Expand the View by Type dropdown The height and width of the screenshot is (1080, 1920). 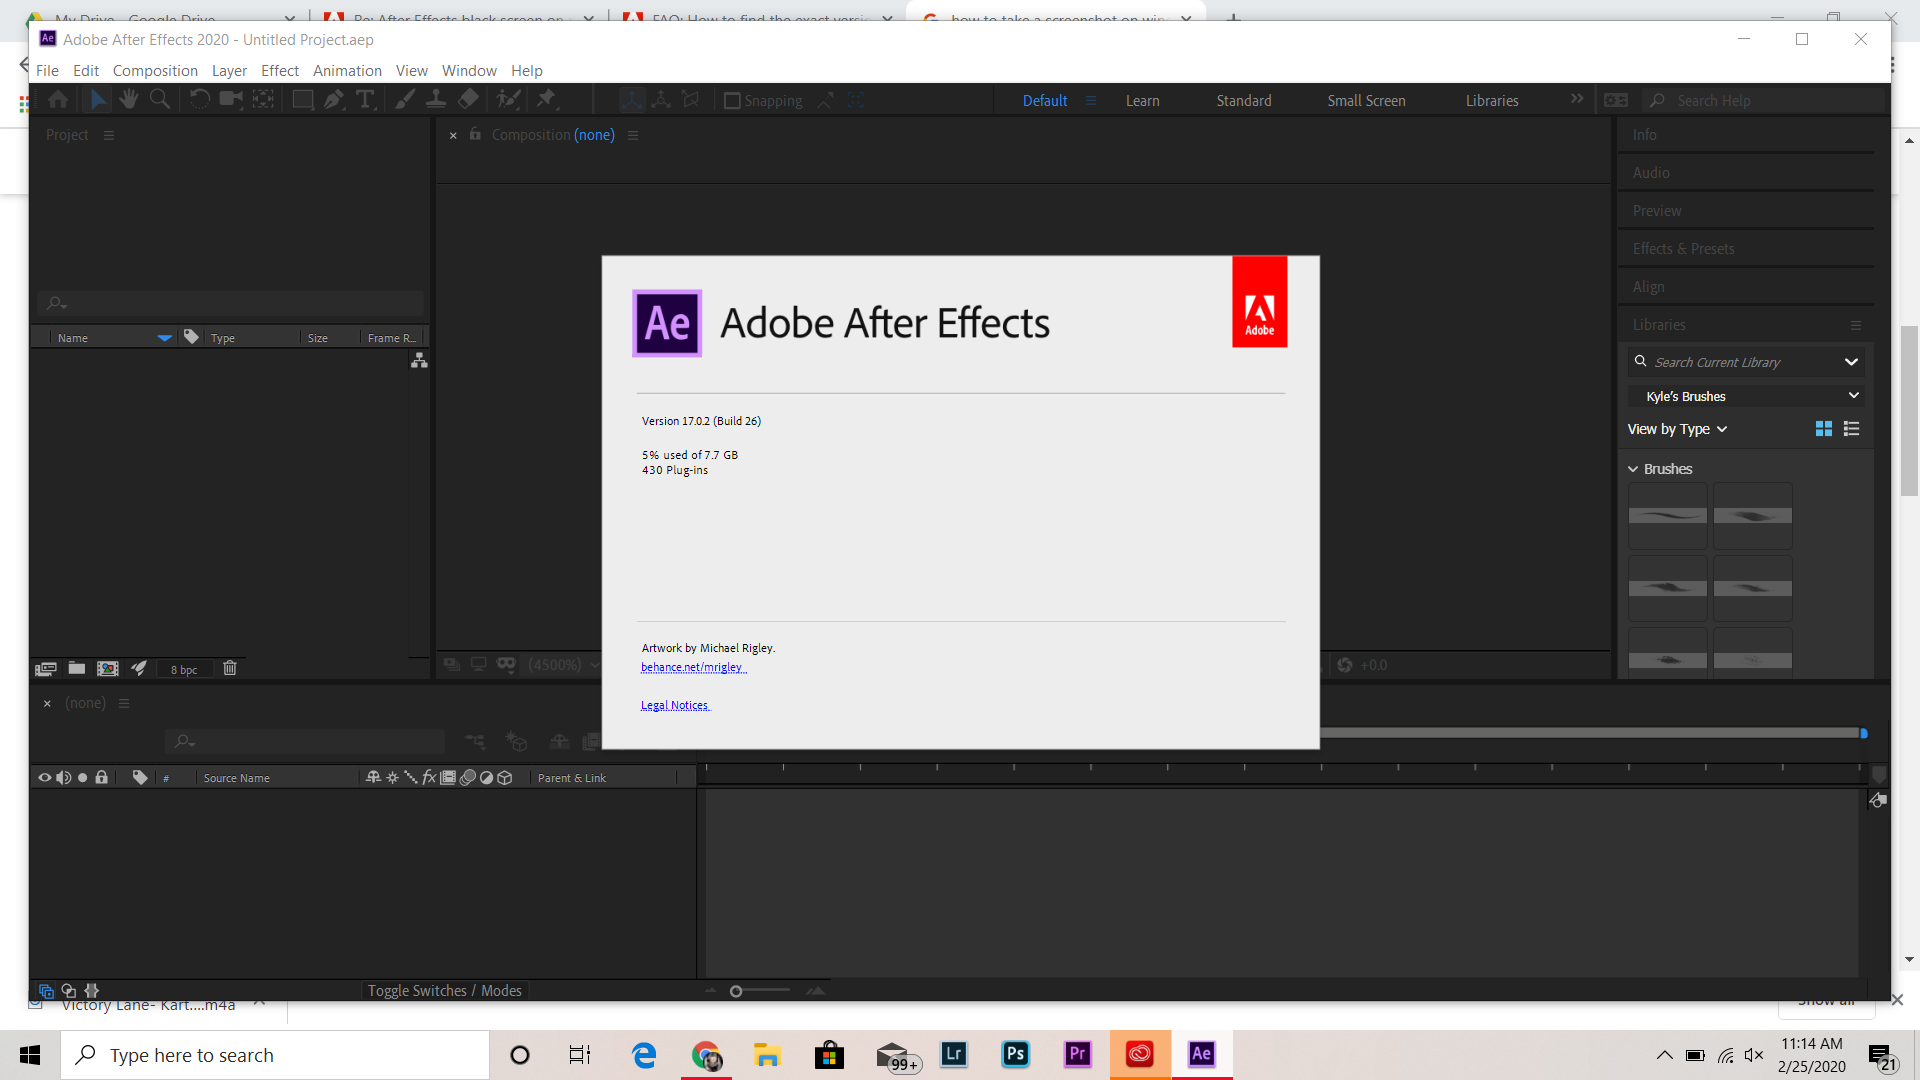1678,428
